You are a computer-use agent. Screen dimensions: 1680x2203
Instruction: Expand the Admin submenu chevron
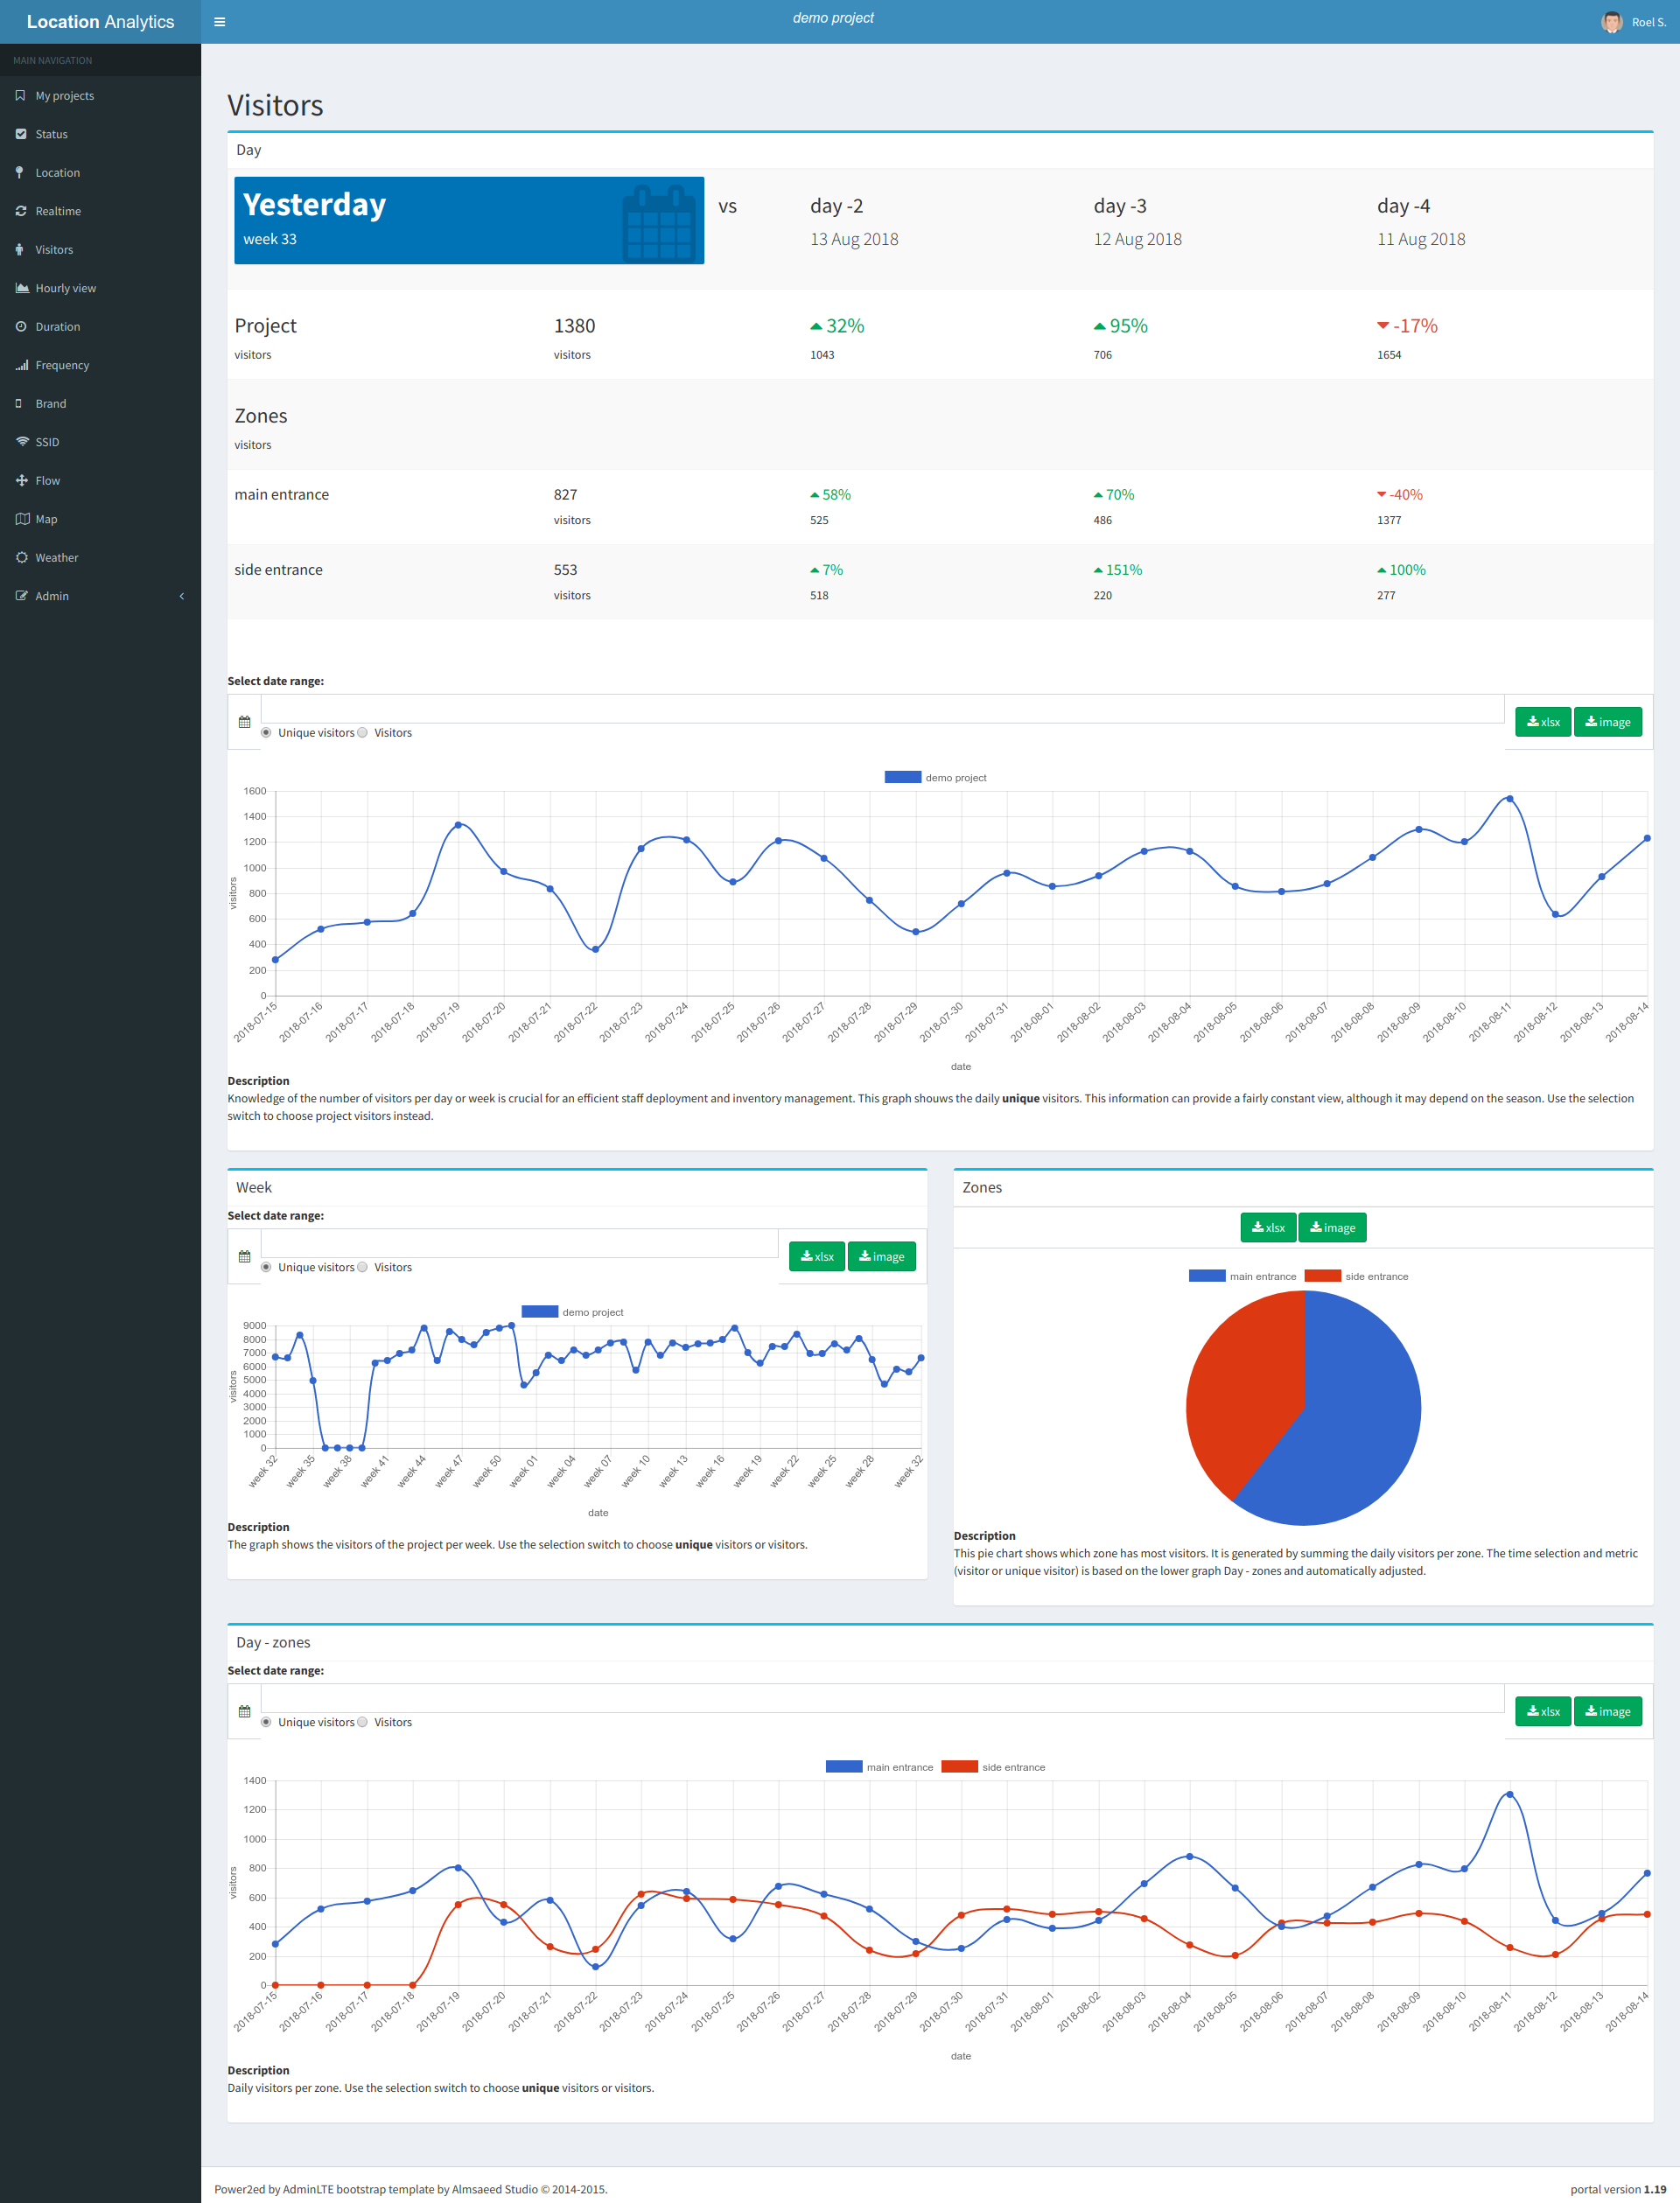pyautogui.click(x=181, y=596)
